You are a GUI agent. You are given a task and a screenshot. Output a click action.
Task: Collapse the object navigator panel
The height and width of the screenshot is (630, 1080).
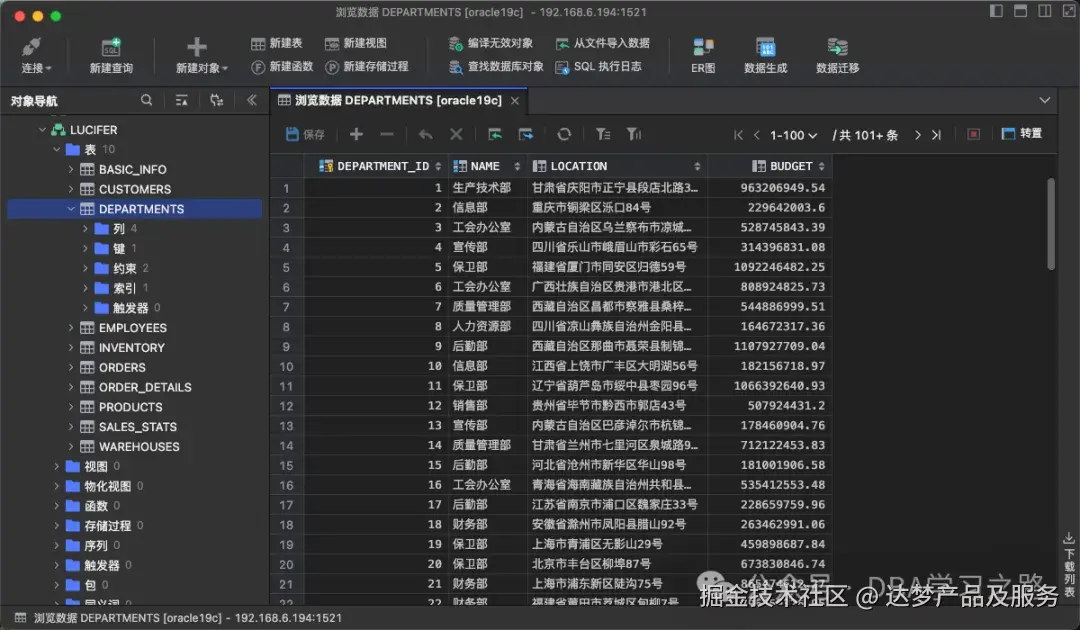[251, 100]
